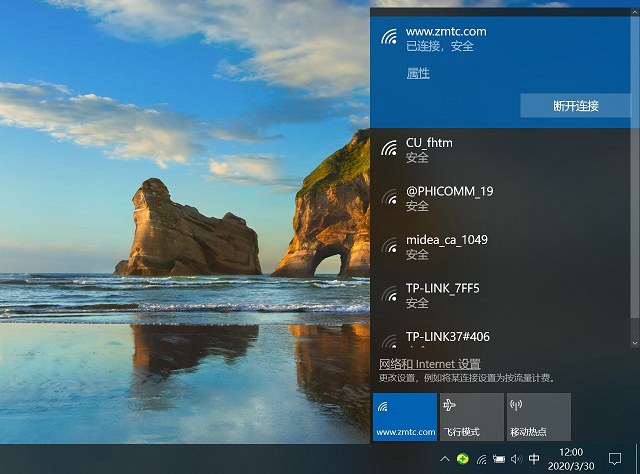Open 网络和 Internet 设置 link
This screenshot has width=640, height=474.
tap(430, 364)
